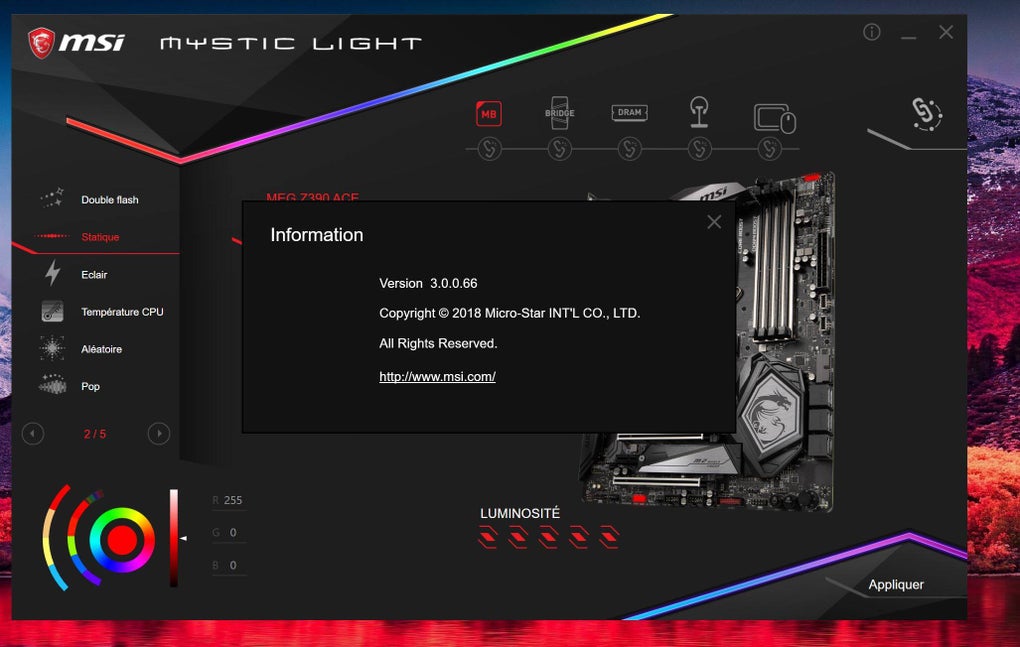Screen dimensions: 1020x647
Task: Toggle sync link under MB icon
Action: click(489, 149)
